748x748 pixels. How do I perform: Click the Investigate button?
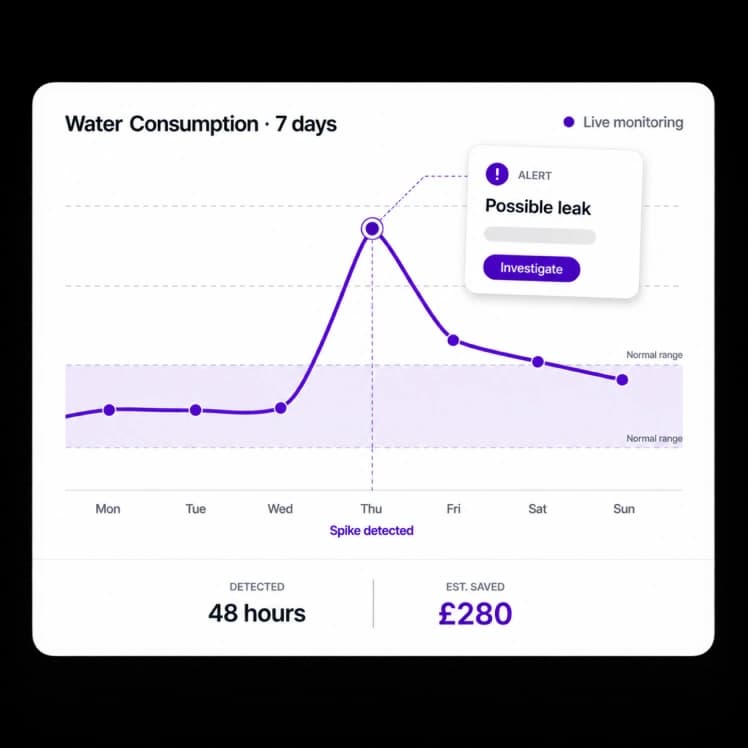[x=531, y=268]
